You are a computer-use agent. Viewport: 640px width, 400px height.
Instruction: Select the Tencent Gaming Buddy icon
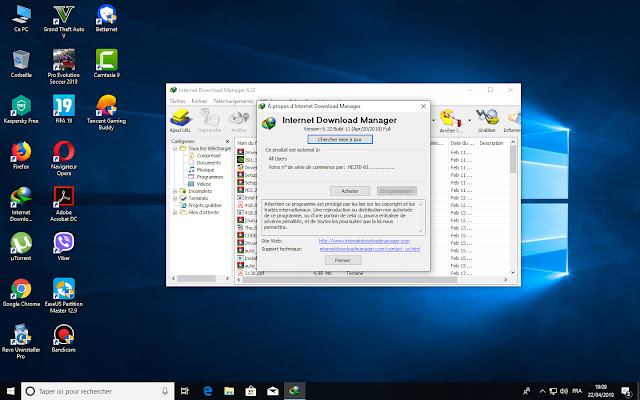(x=107, y=113)
